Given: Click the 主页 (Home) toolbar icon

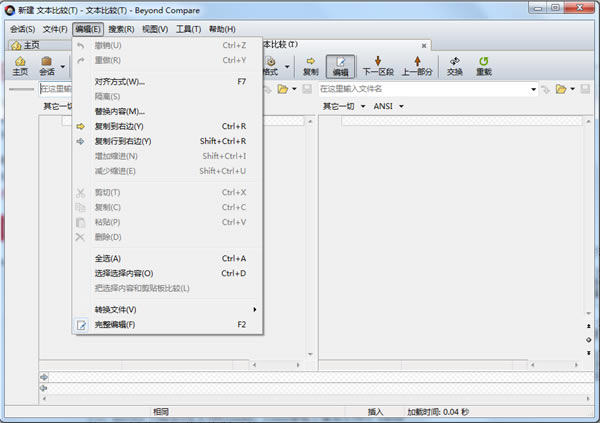Looking at the screenshot, I should (x=20, y=66).
